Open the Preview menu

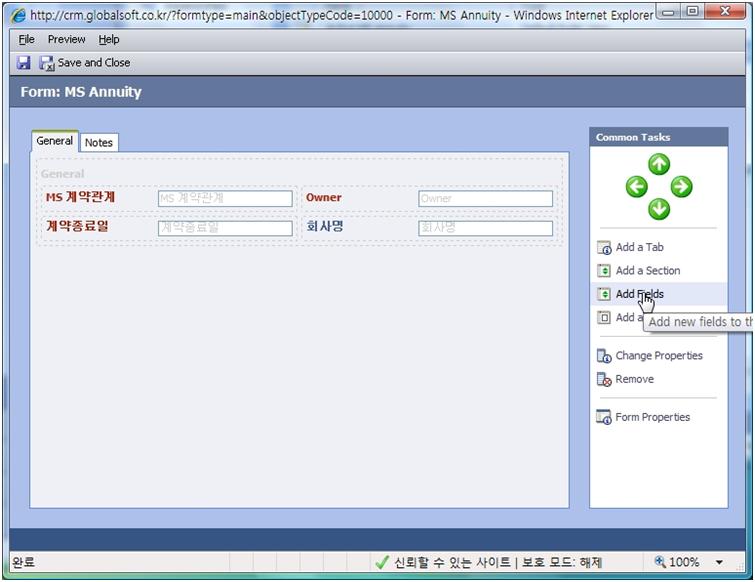(66, 39)
